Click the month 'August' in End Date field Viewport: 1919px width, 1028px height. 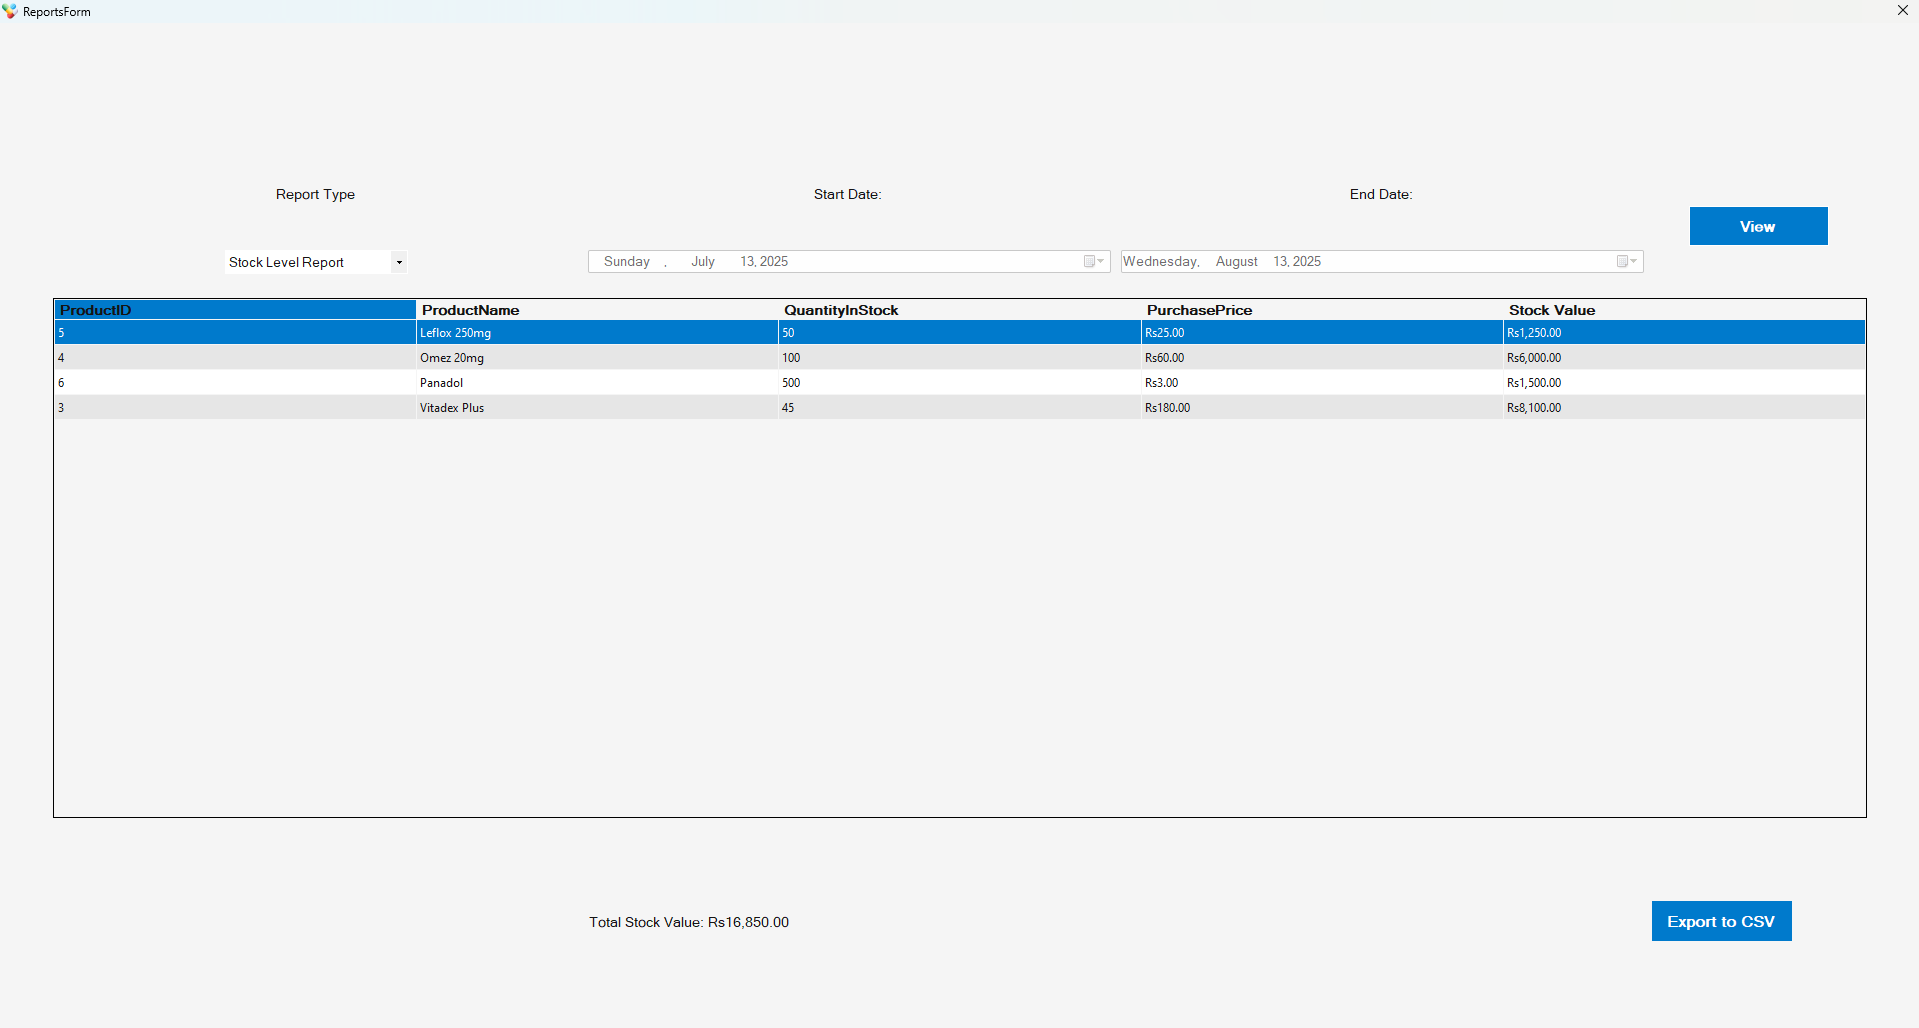(x=1237, y=262)
